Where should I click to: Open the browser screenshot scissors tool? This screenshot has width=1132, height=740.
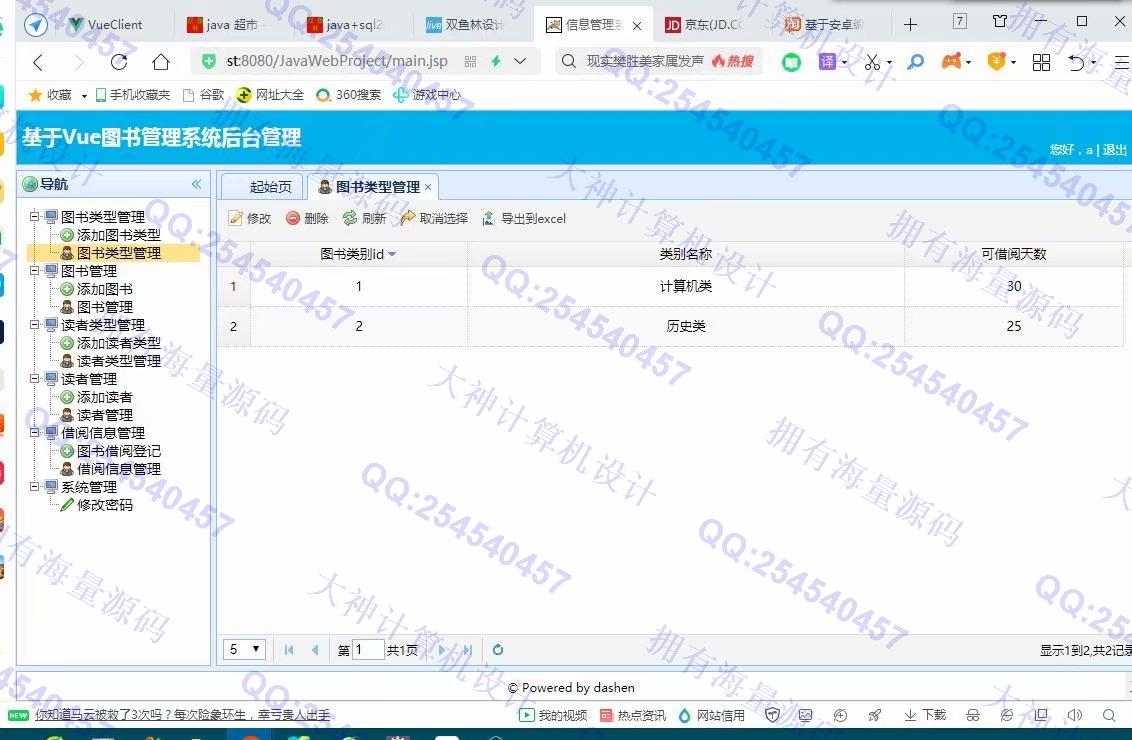(873, 62)
